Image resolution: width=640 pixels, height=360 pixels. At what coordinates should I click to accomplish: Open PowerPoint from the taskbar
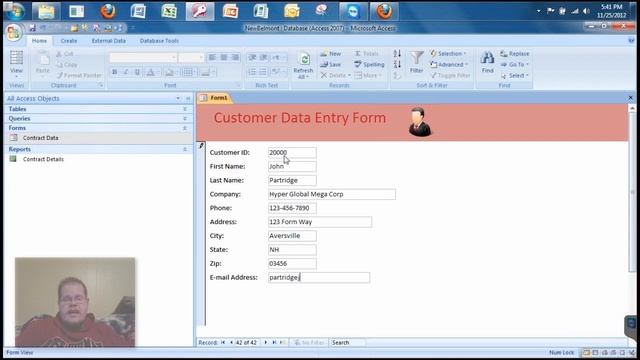[230, 11]
